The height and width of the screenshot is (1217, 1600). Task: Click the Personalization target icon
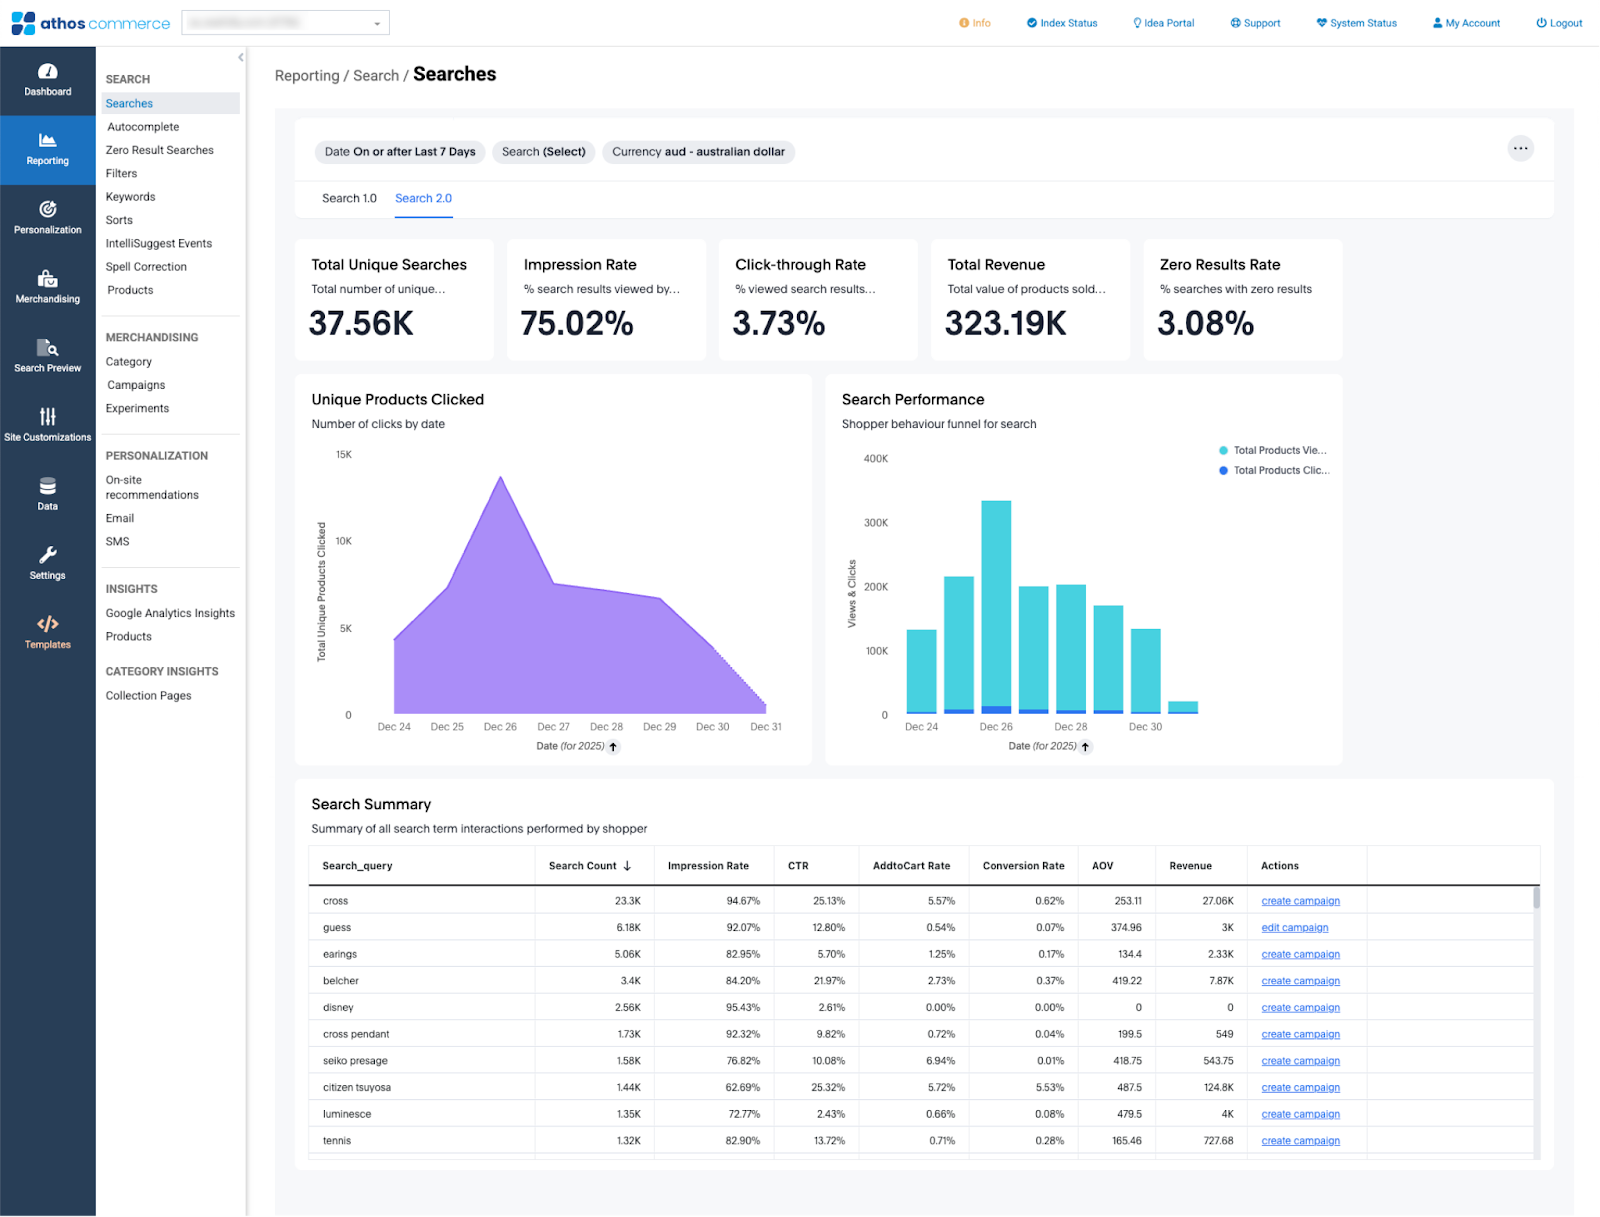point(47,209)
